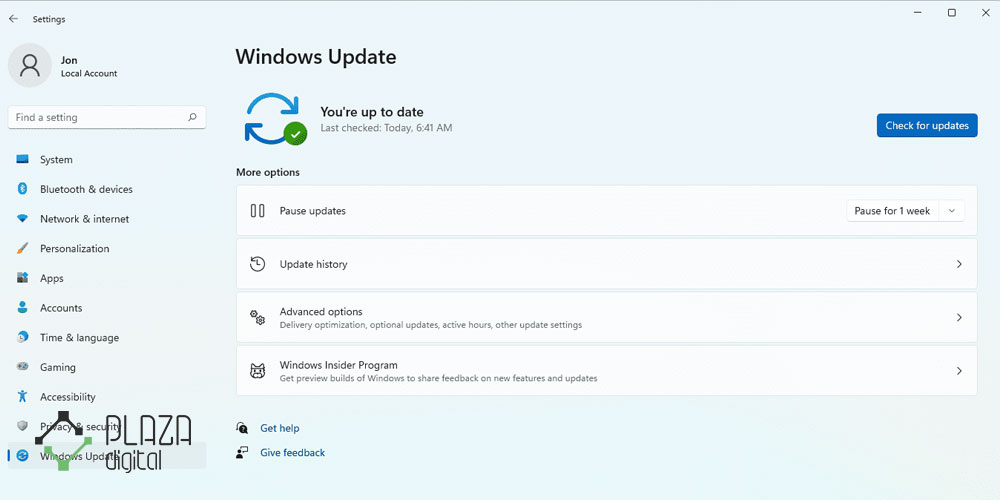Viewport: 1000px width, 500px height.
Task: Click the Time & language clock icon
Action: point(22,337)
